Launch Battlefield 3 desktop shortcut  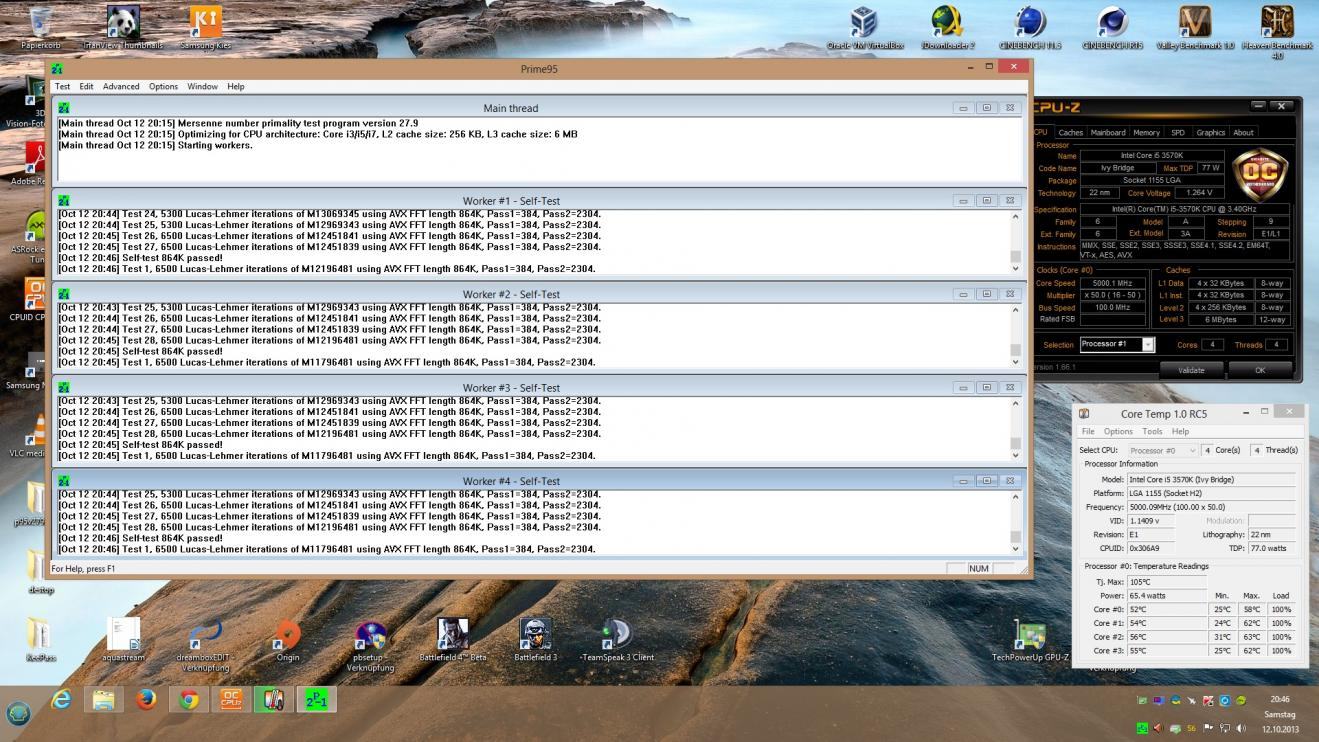[535, 640]
